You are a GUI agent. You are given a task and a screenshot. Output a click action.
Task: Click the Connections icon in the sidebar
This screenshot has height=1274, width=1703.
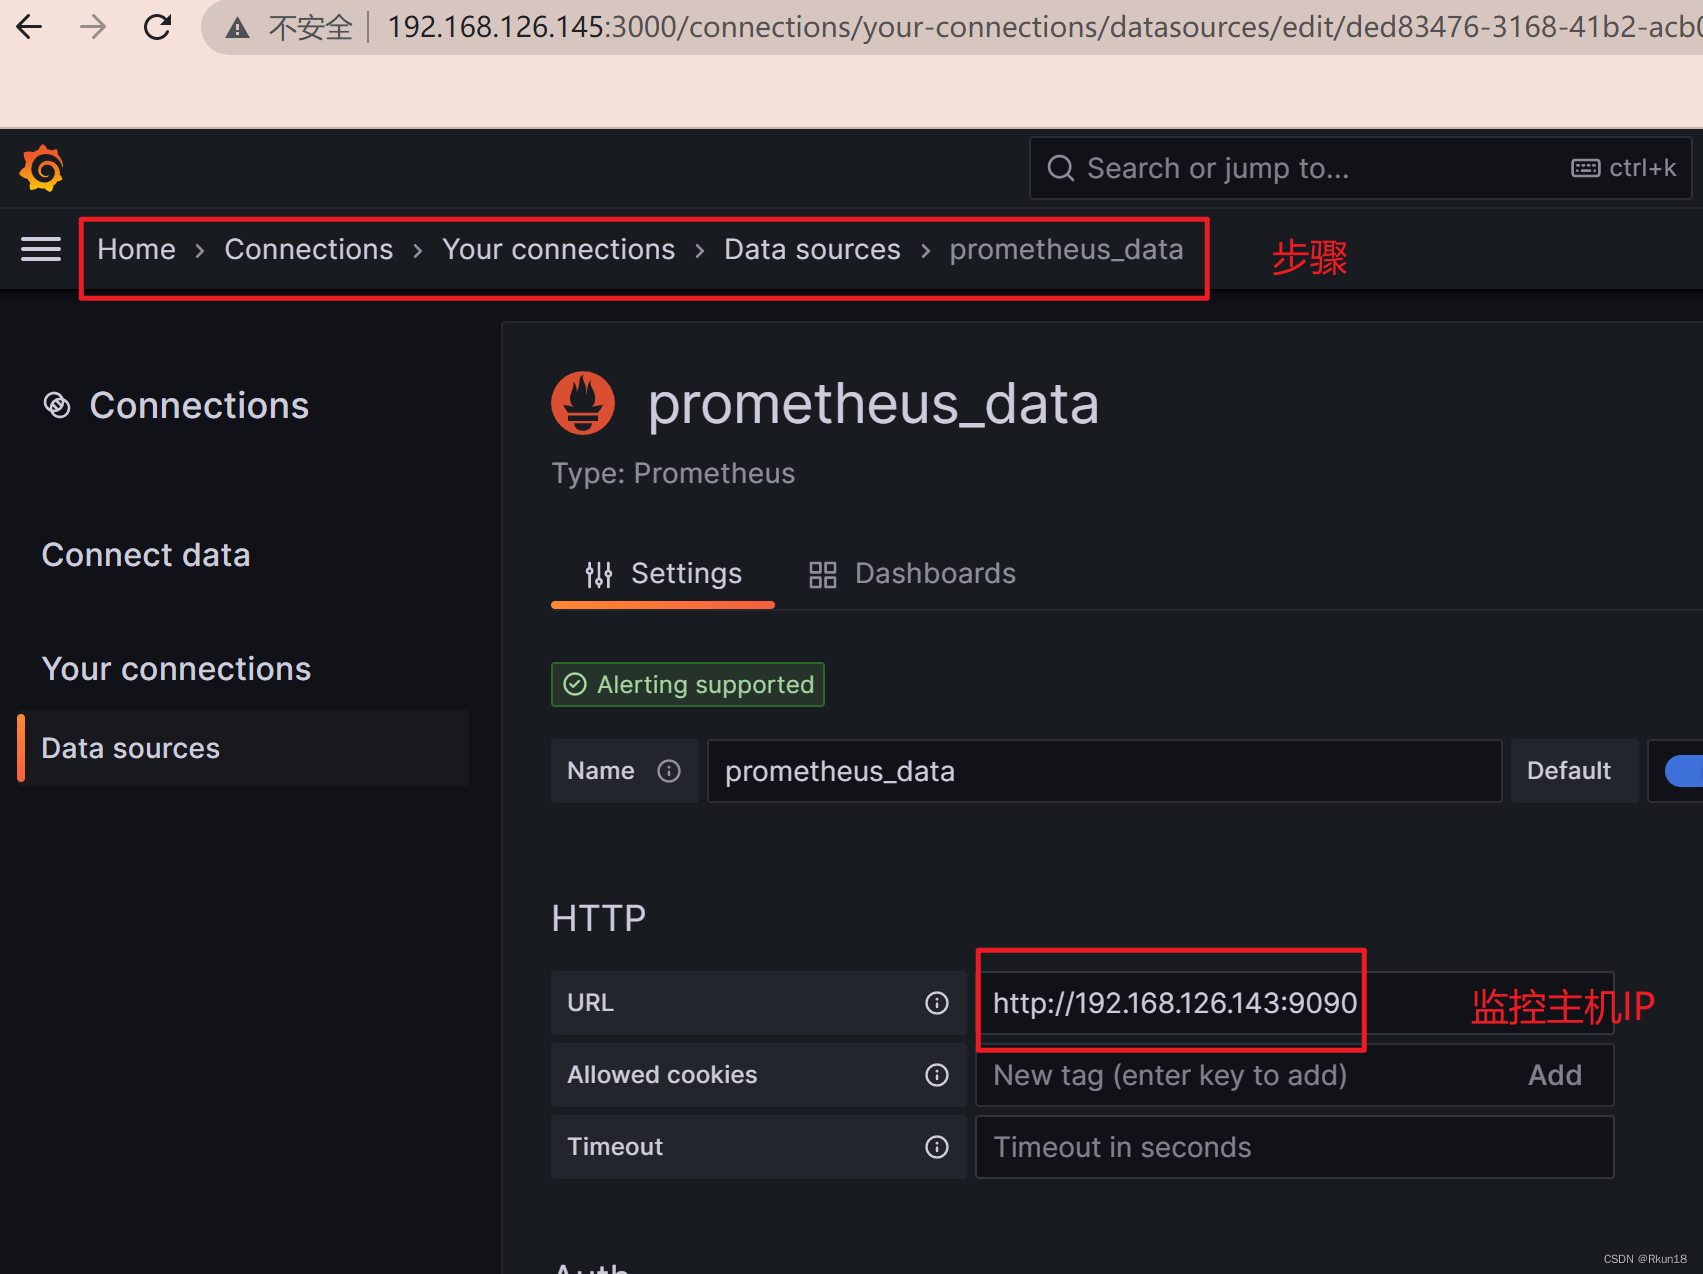pyautogui.click(x=57, y=405)
